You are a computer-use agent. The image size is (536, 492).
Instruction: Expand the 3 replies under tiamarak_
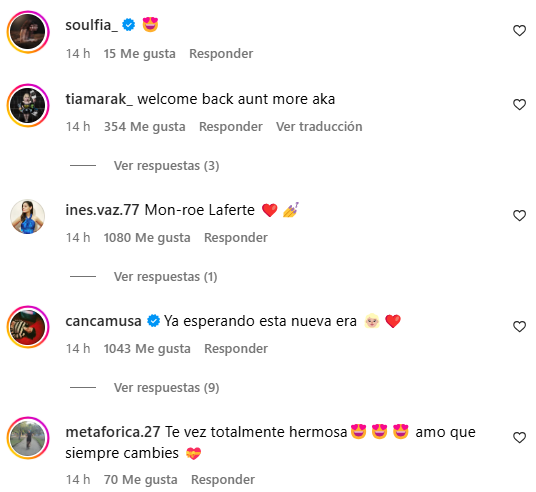[x=166, y=166]
